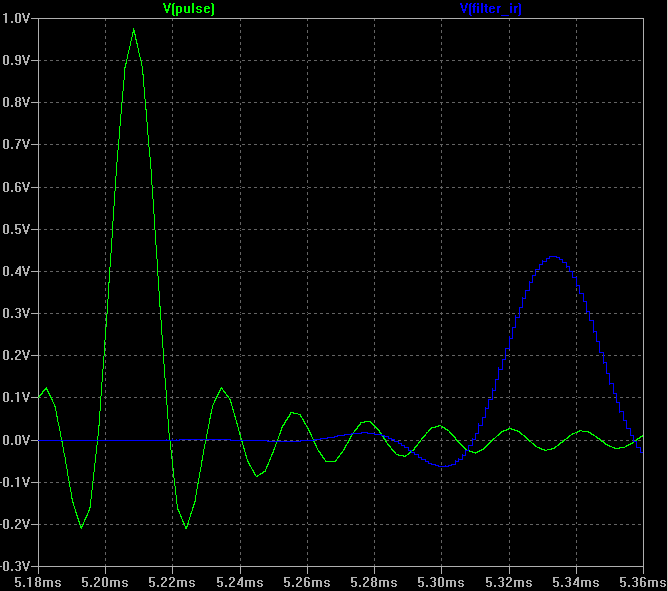668x591 pixels.
Task: Click the 0.4V axis label
Action: coord(16,271)
